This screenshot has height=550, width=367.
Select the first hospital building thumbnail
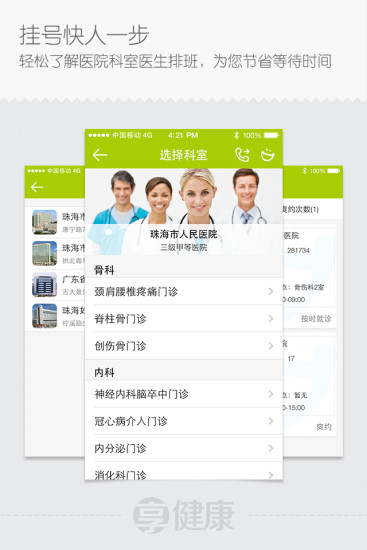pos(45,222)
